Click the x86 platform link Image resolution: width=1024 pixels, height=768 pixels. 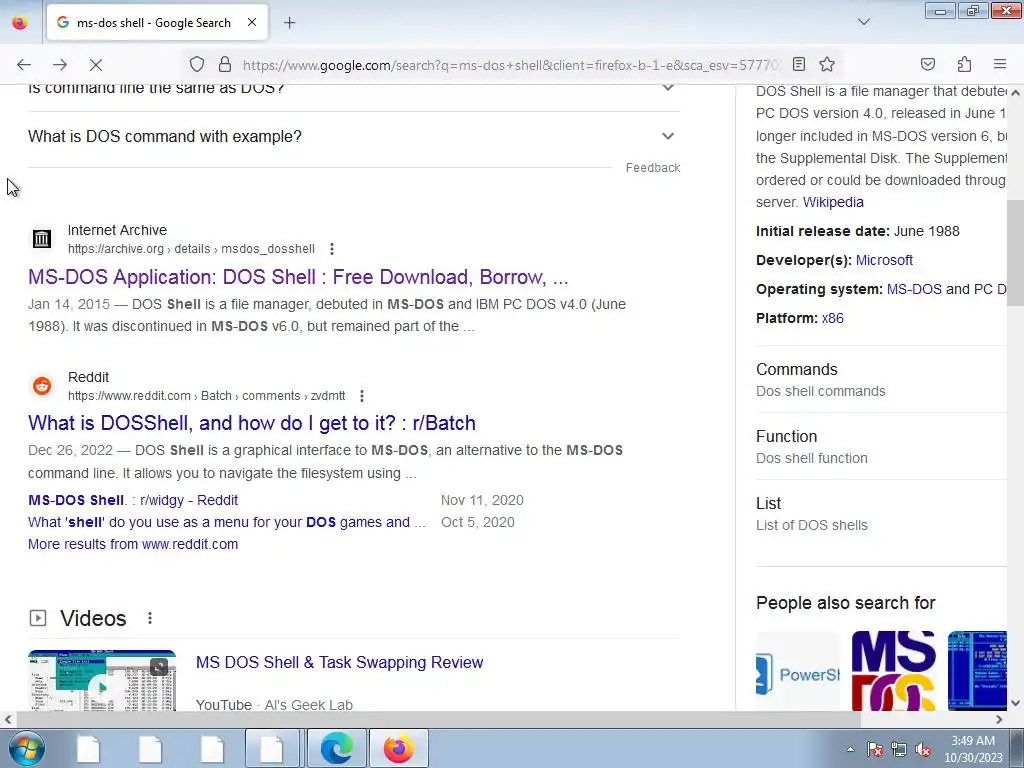point(832,319)
